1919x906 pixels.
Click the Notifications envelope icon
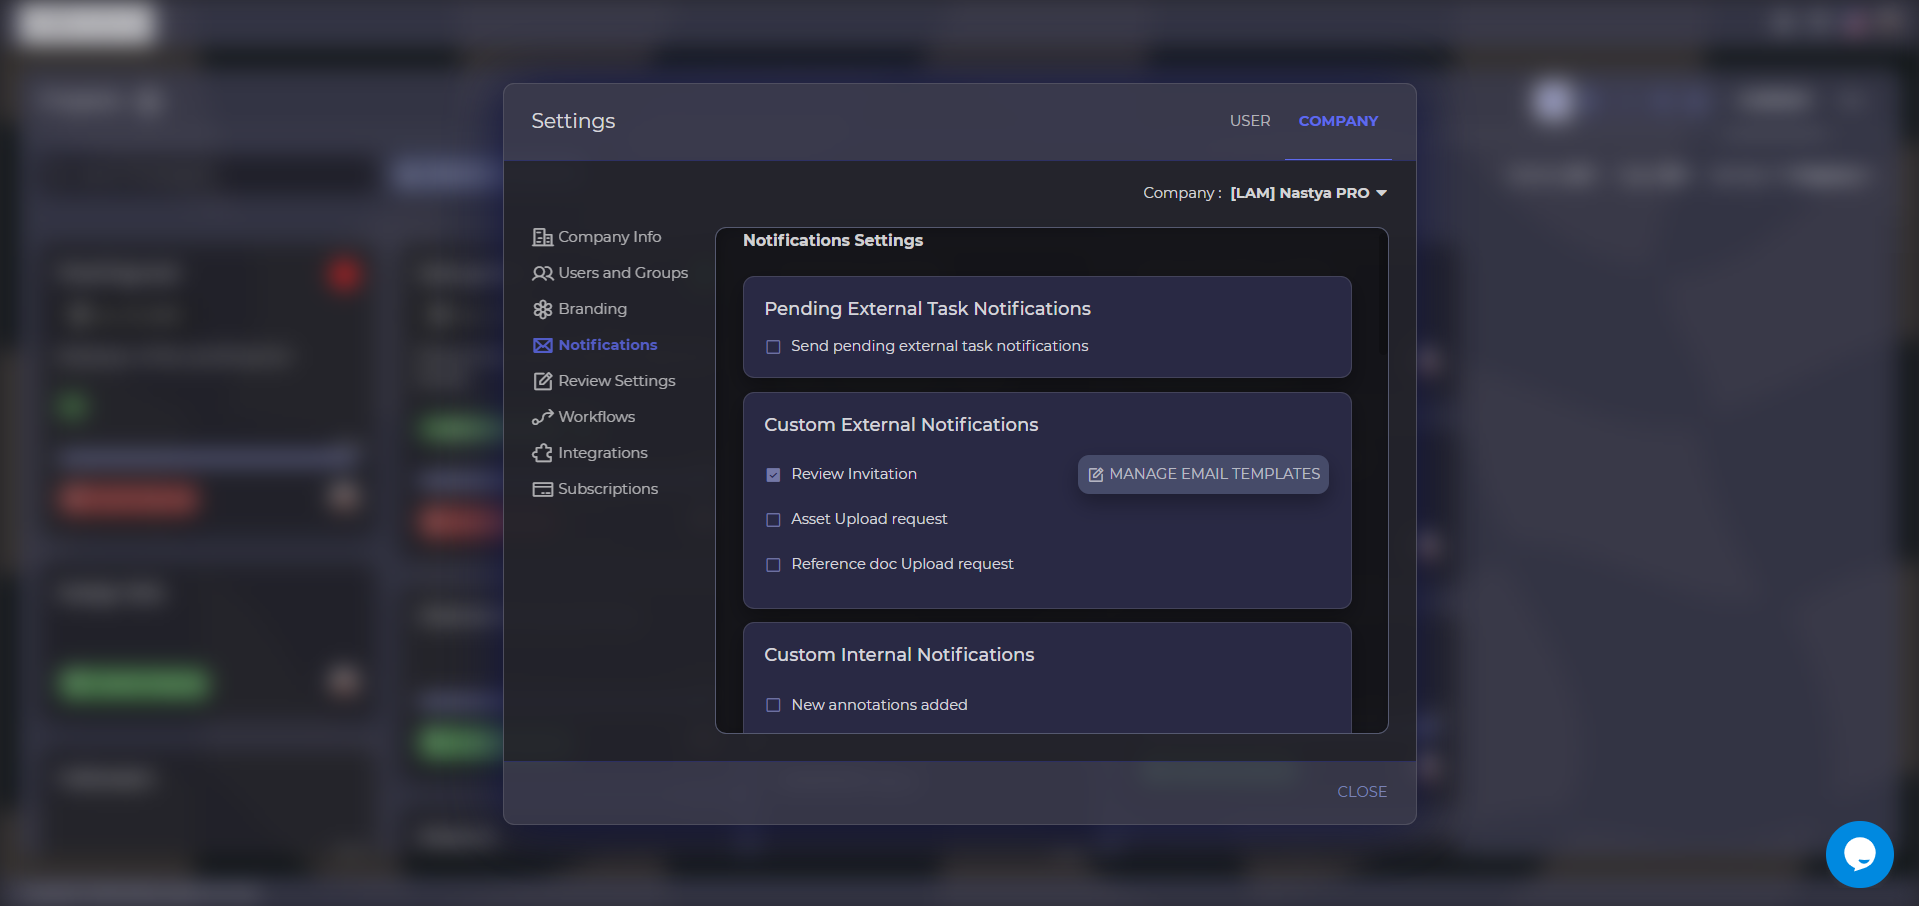(x=542, y=345)
